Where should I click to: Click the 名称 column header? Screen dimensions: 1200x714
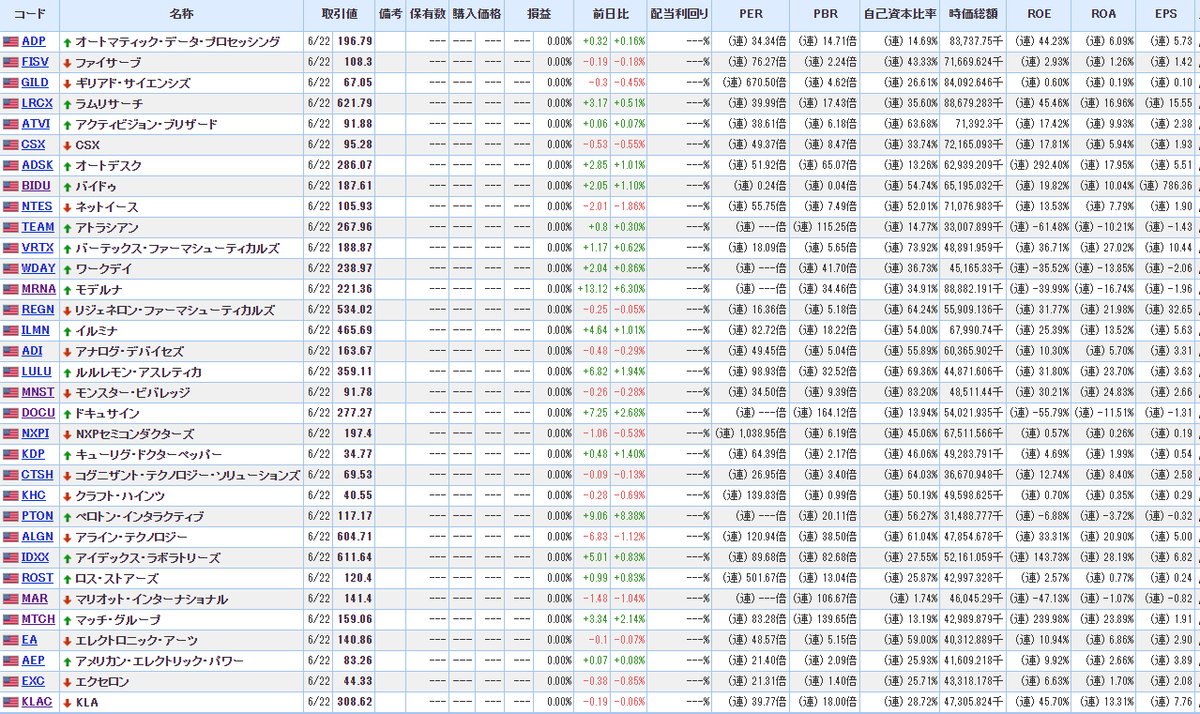182,15
